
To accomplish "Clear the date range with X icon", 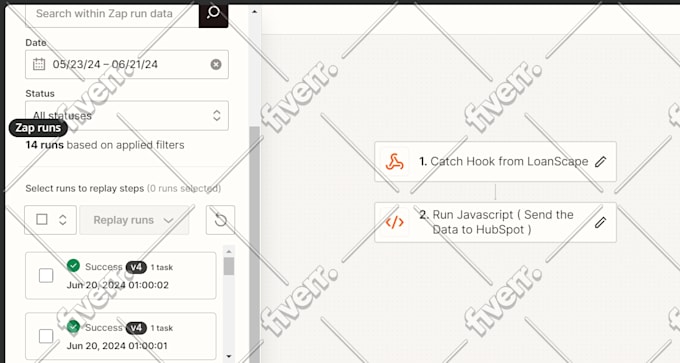I will click(x=216, y=64).
